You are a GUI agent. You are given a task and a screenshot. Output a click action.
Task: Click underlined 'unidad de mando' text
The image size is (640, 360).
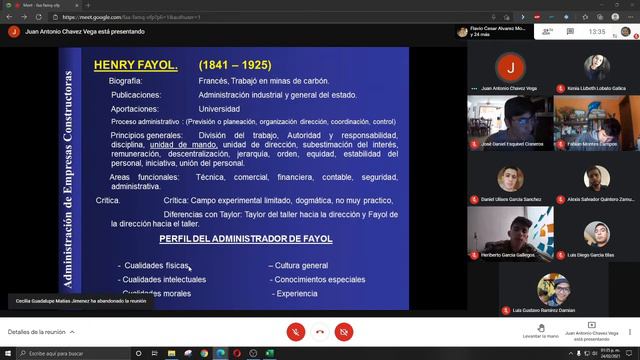point(183,144)
